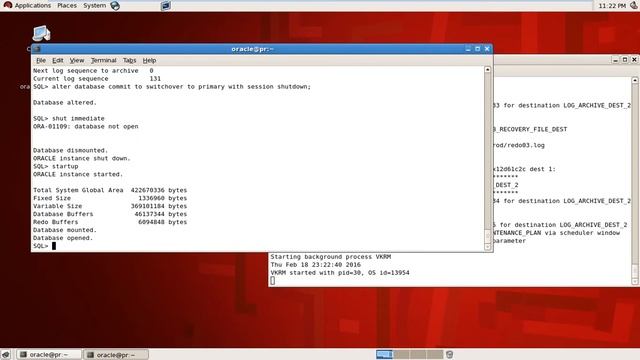Open the Terminal menu in the front terminal

(x=103, y=60)
